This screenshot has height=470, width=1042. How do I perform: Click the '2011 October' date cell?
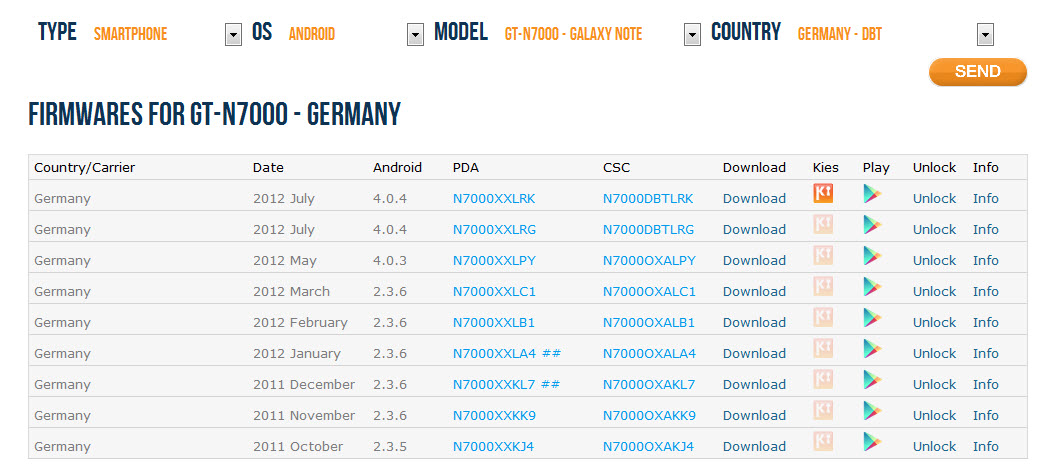tap(298, 447)
